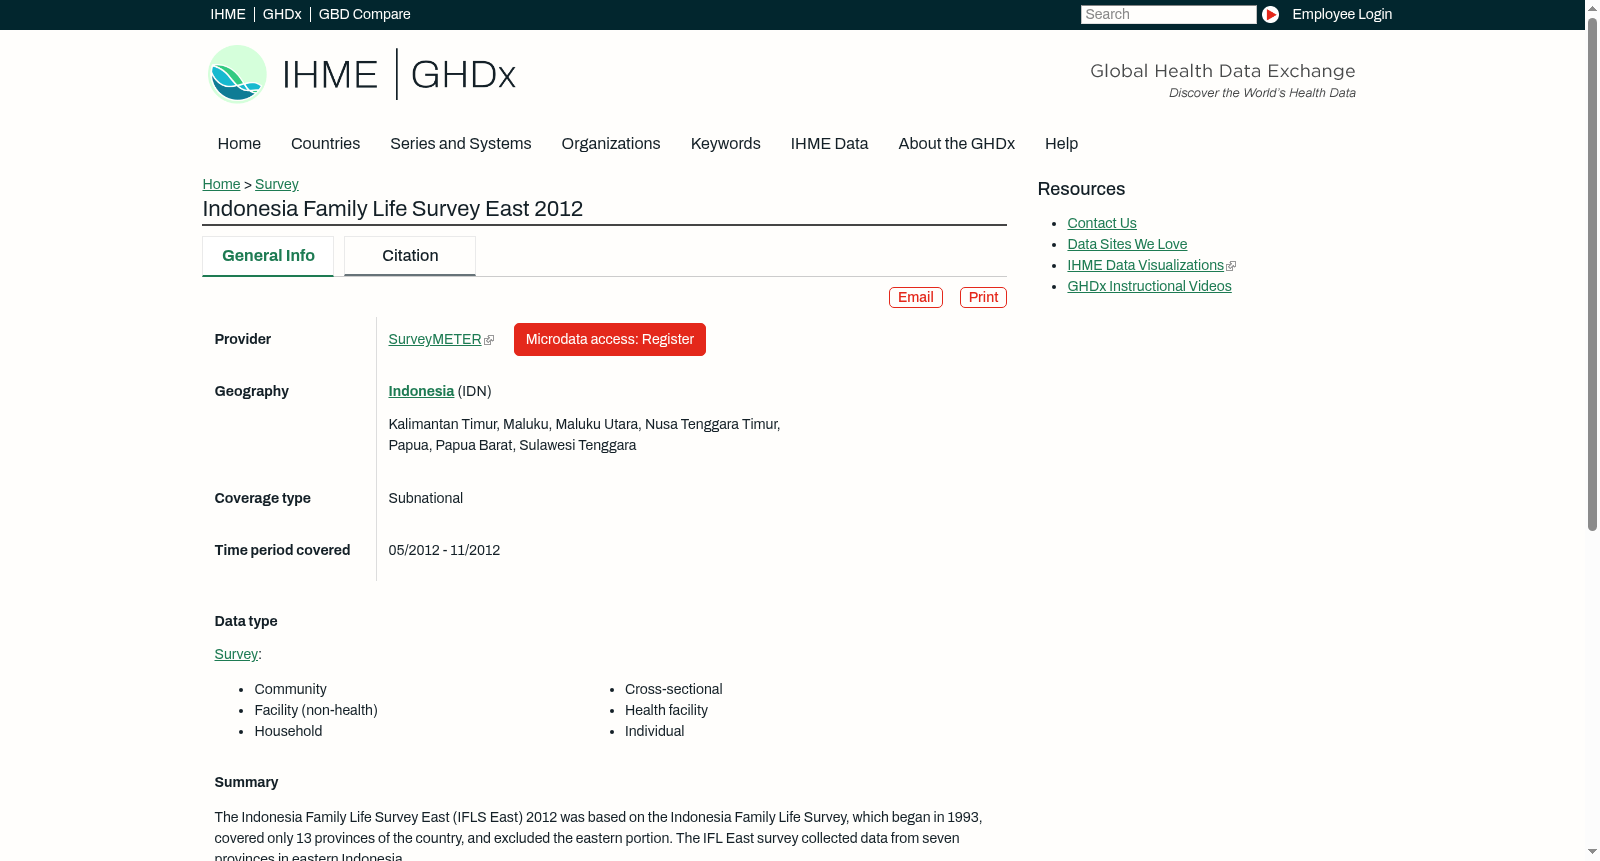The width and height of the screenshot is (1600, 861).
Task: Click the 'Household' list item
Action: [x=288, y=731]
